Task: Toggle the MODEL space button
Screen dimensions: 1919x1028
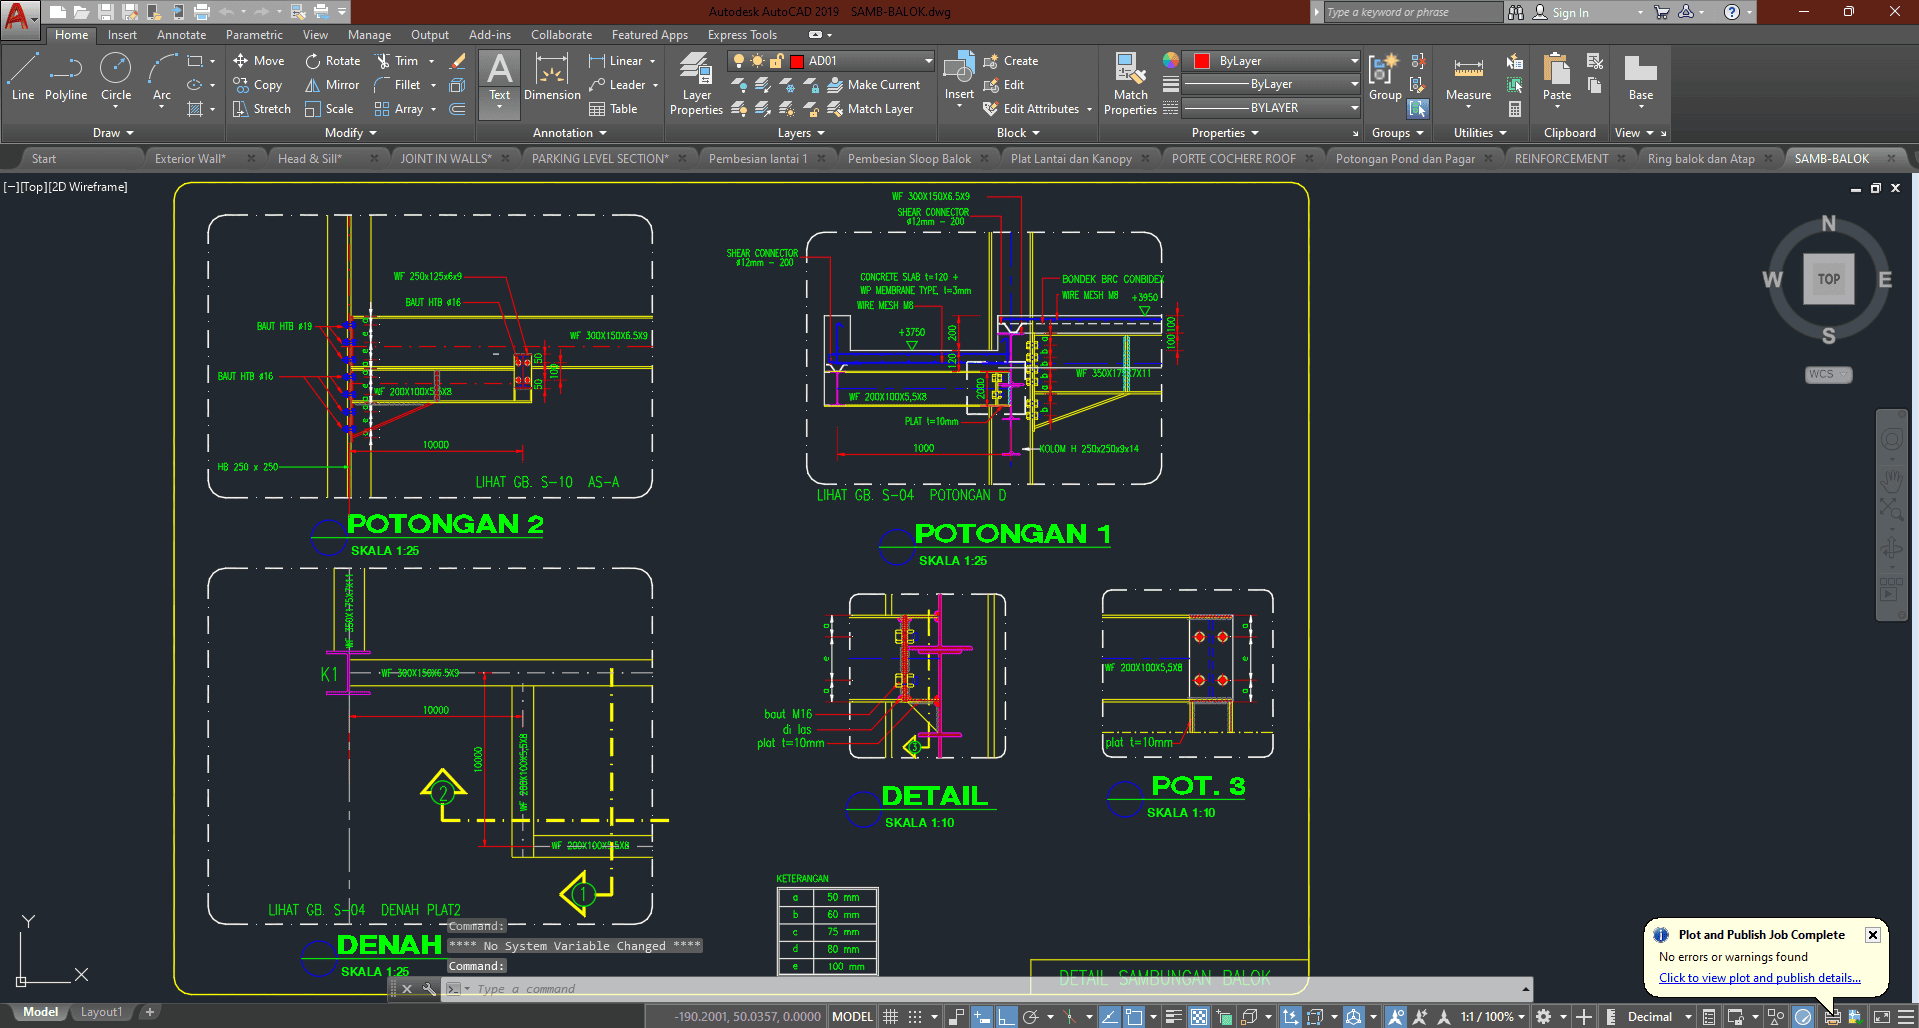Action: 852,1017
